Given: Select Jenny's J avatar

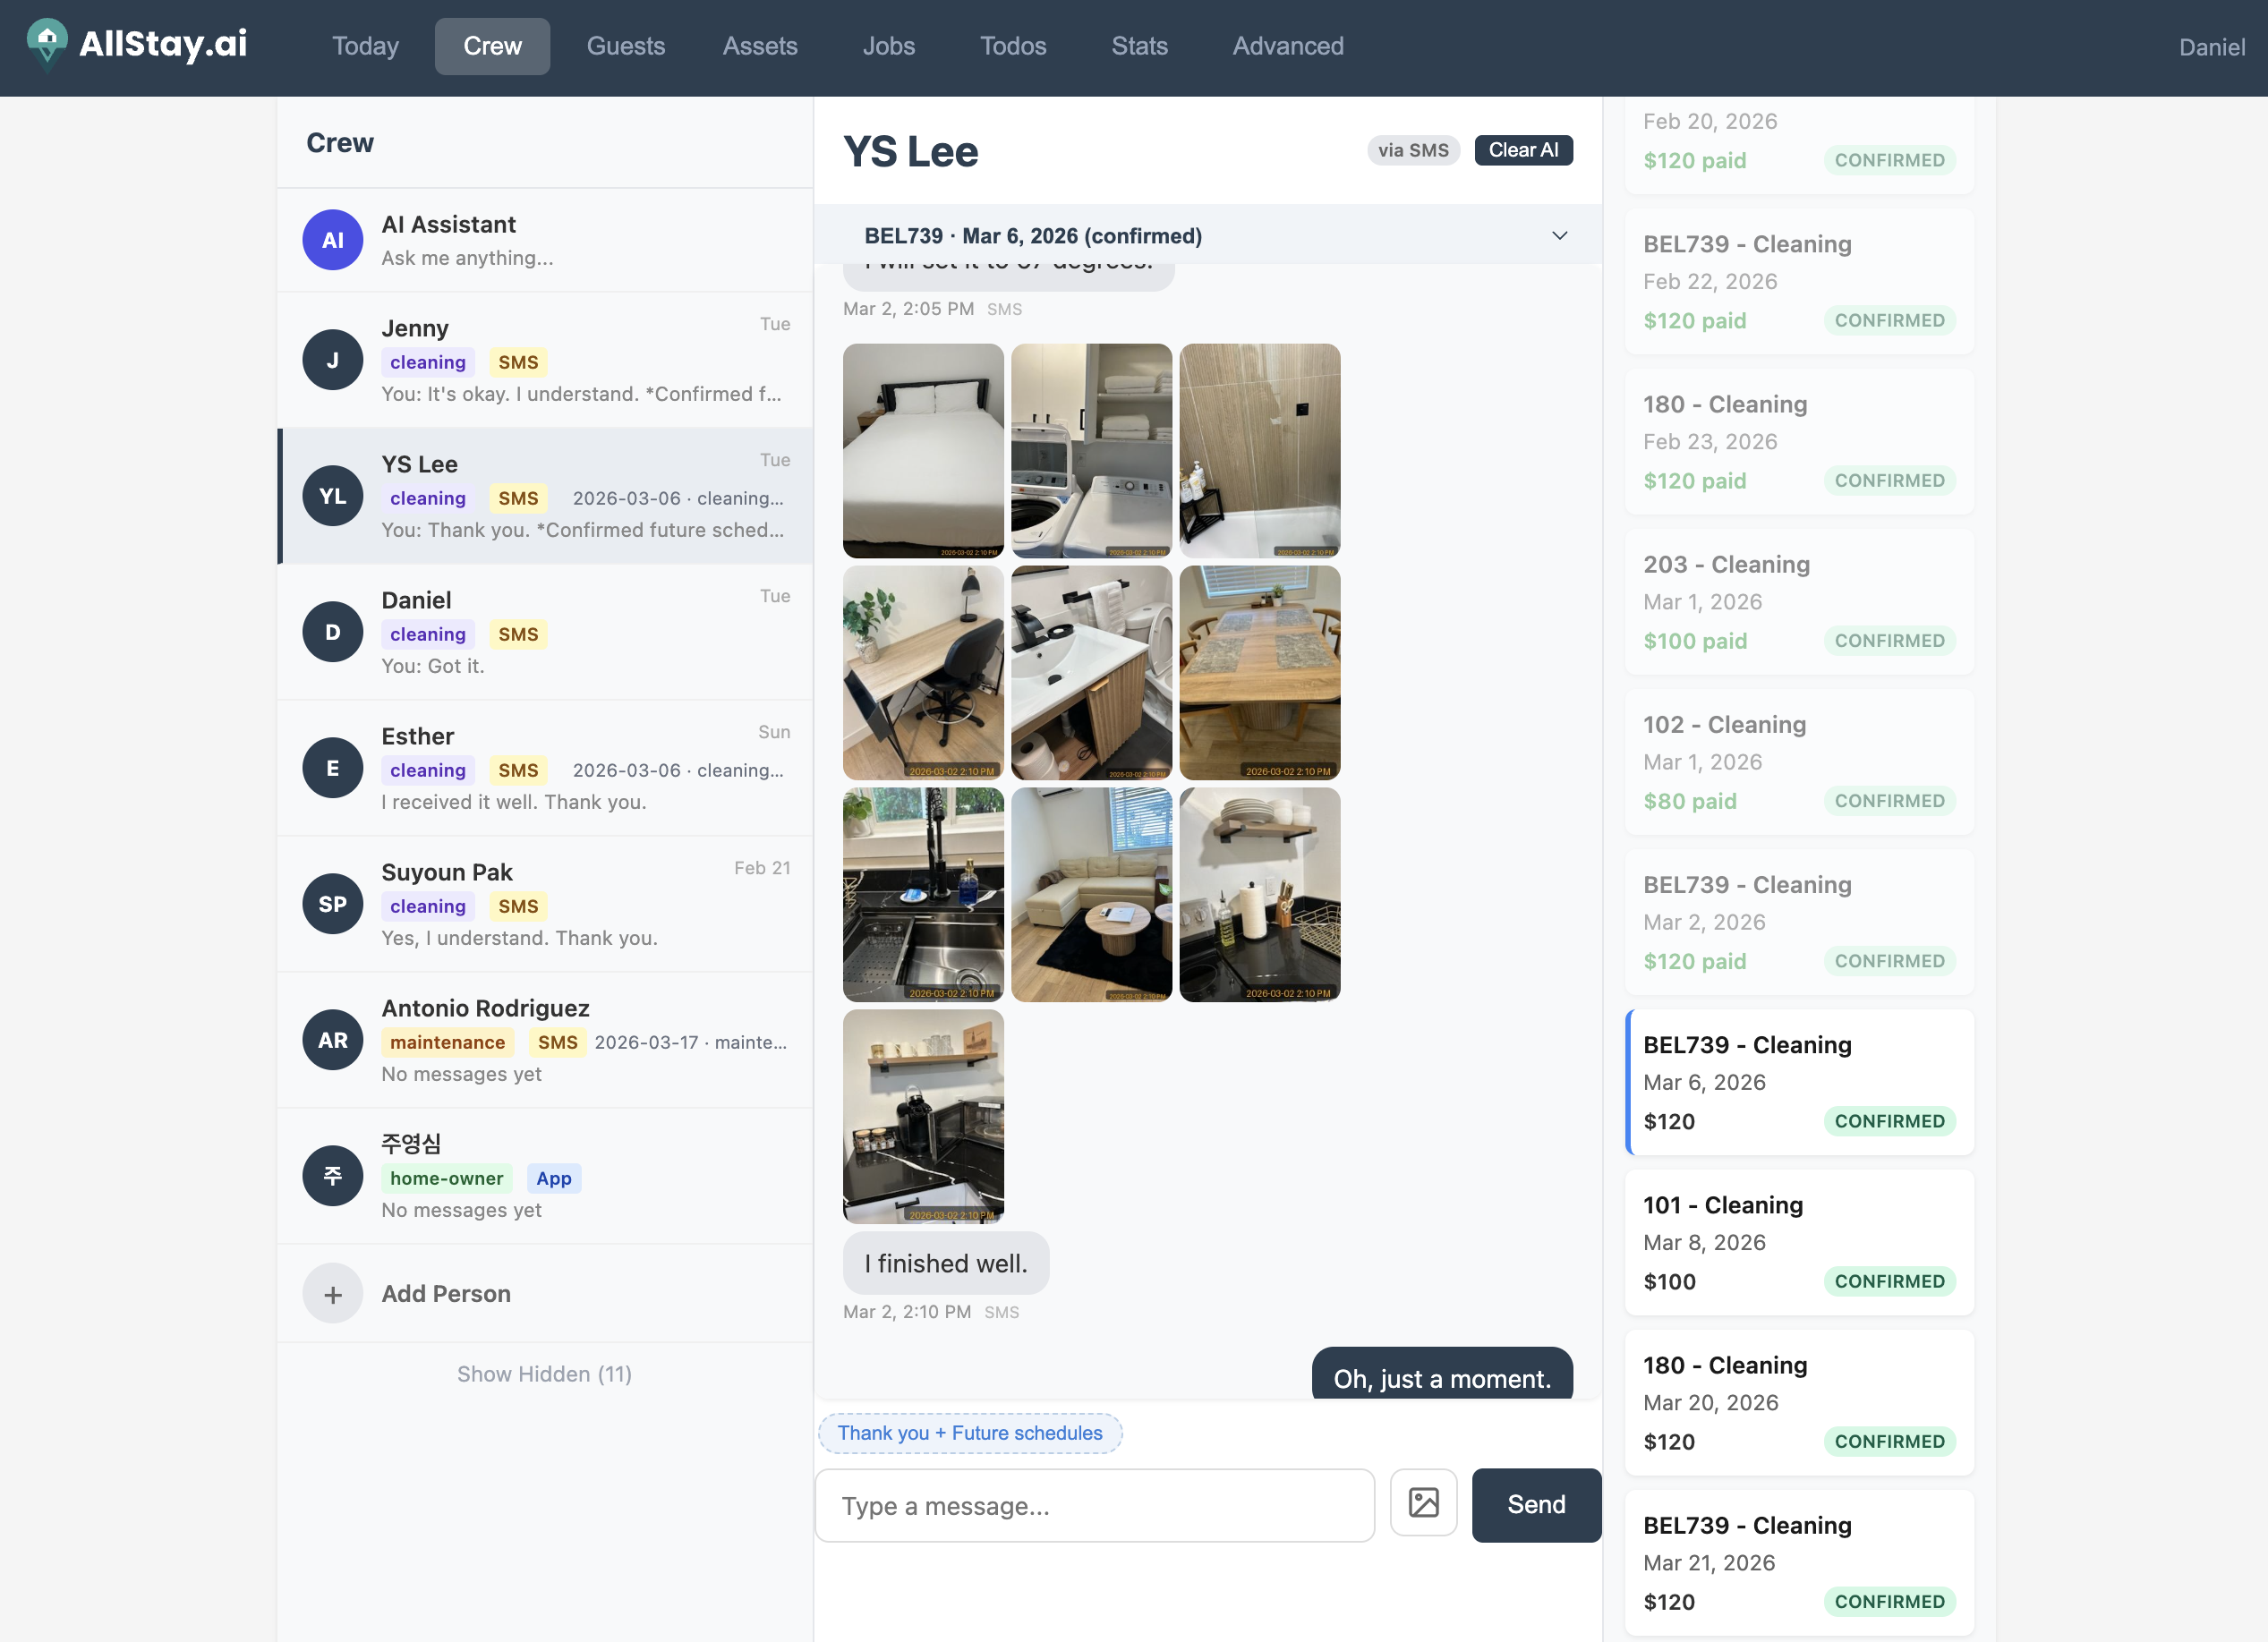Looking at the screenshot, I should click(x=332, y=360).
